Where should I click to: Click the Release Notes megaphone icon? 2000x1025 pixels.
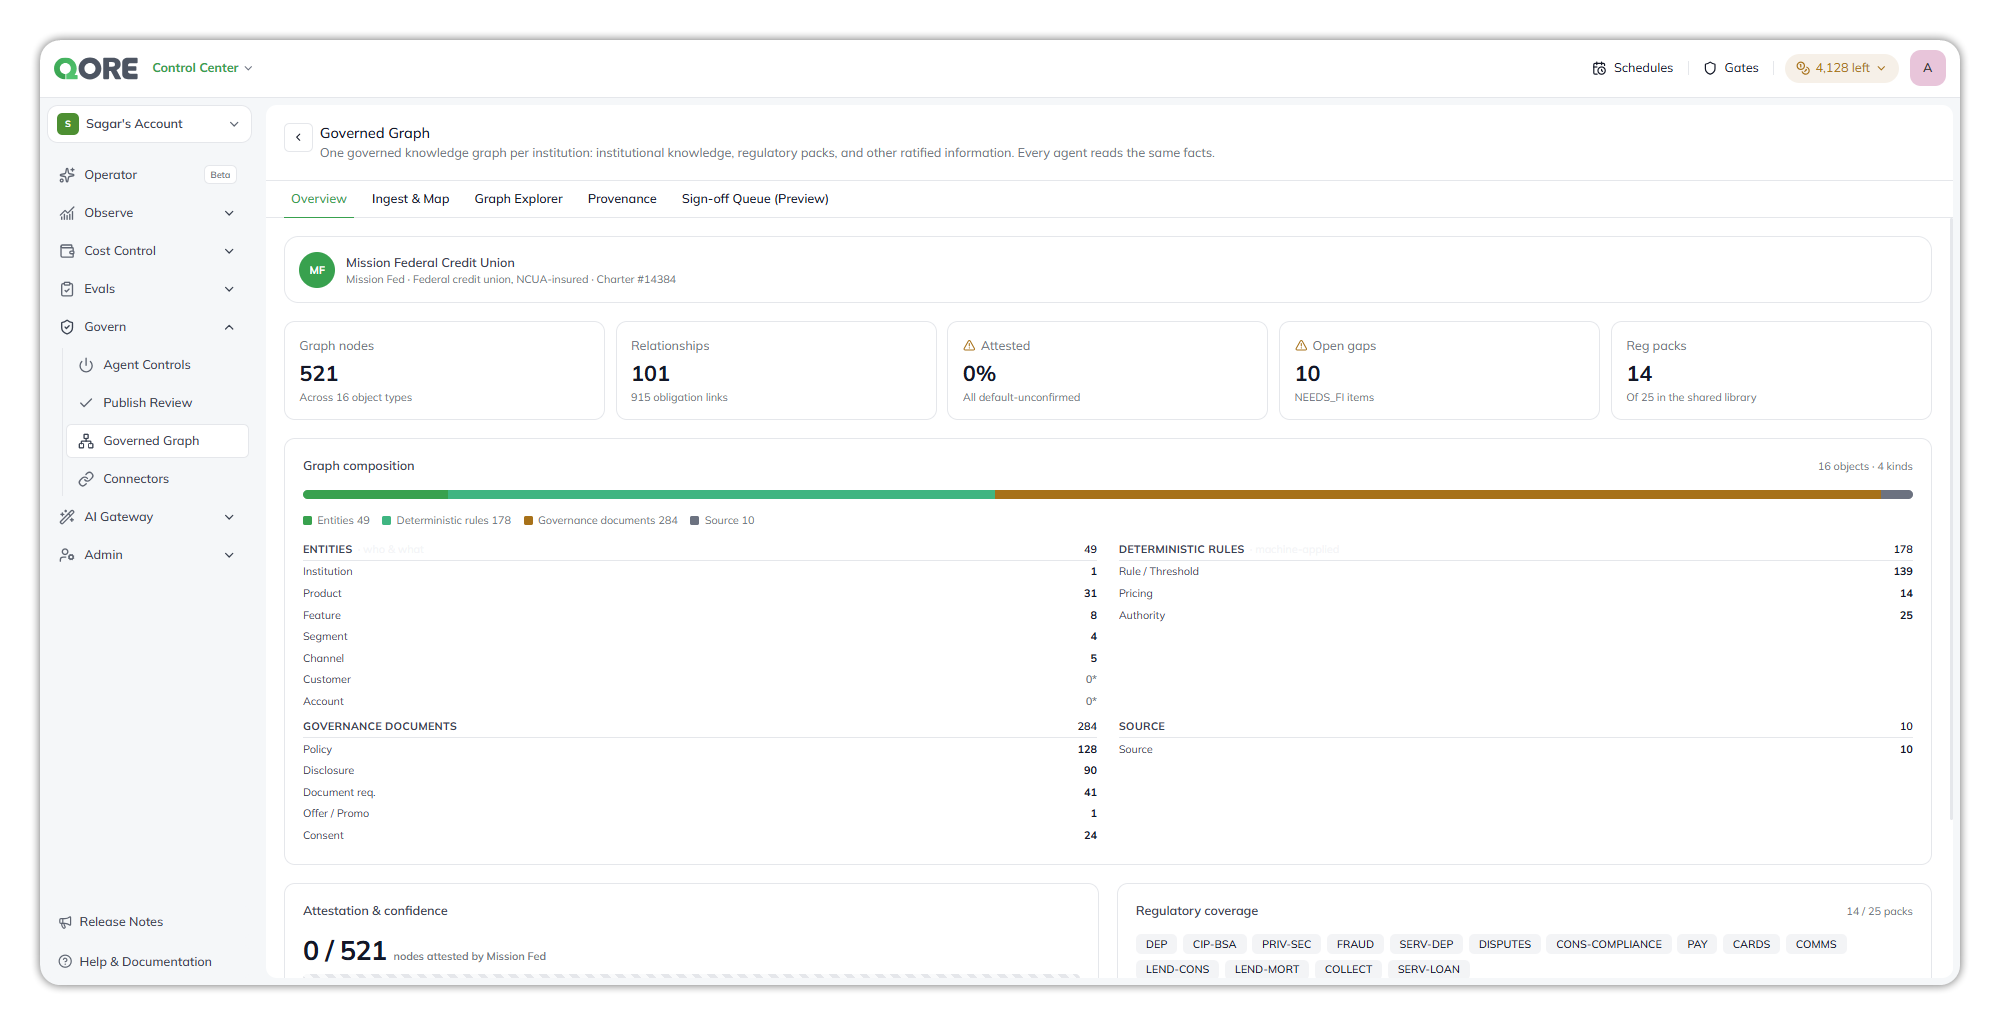[65, 922]
